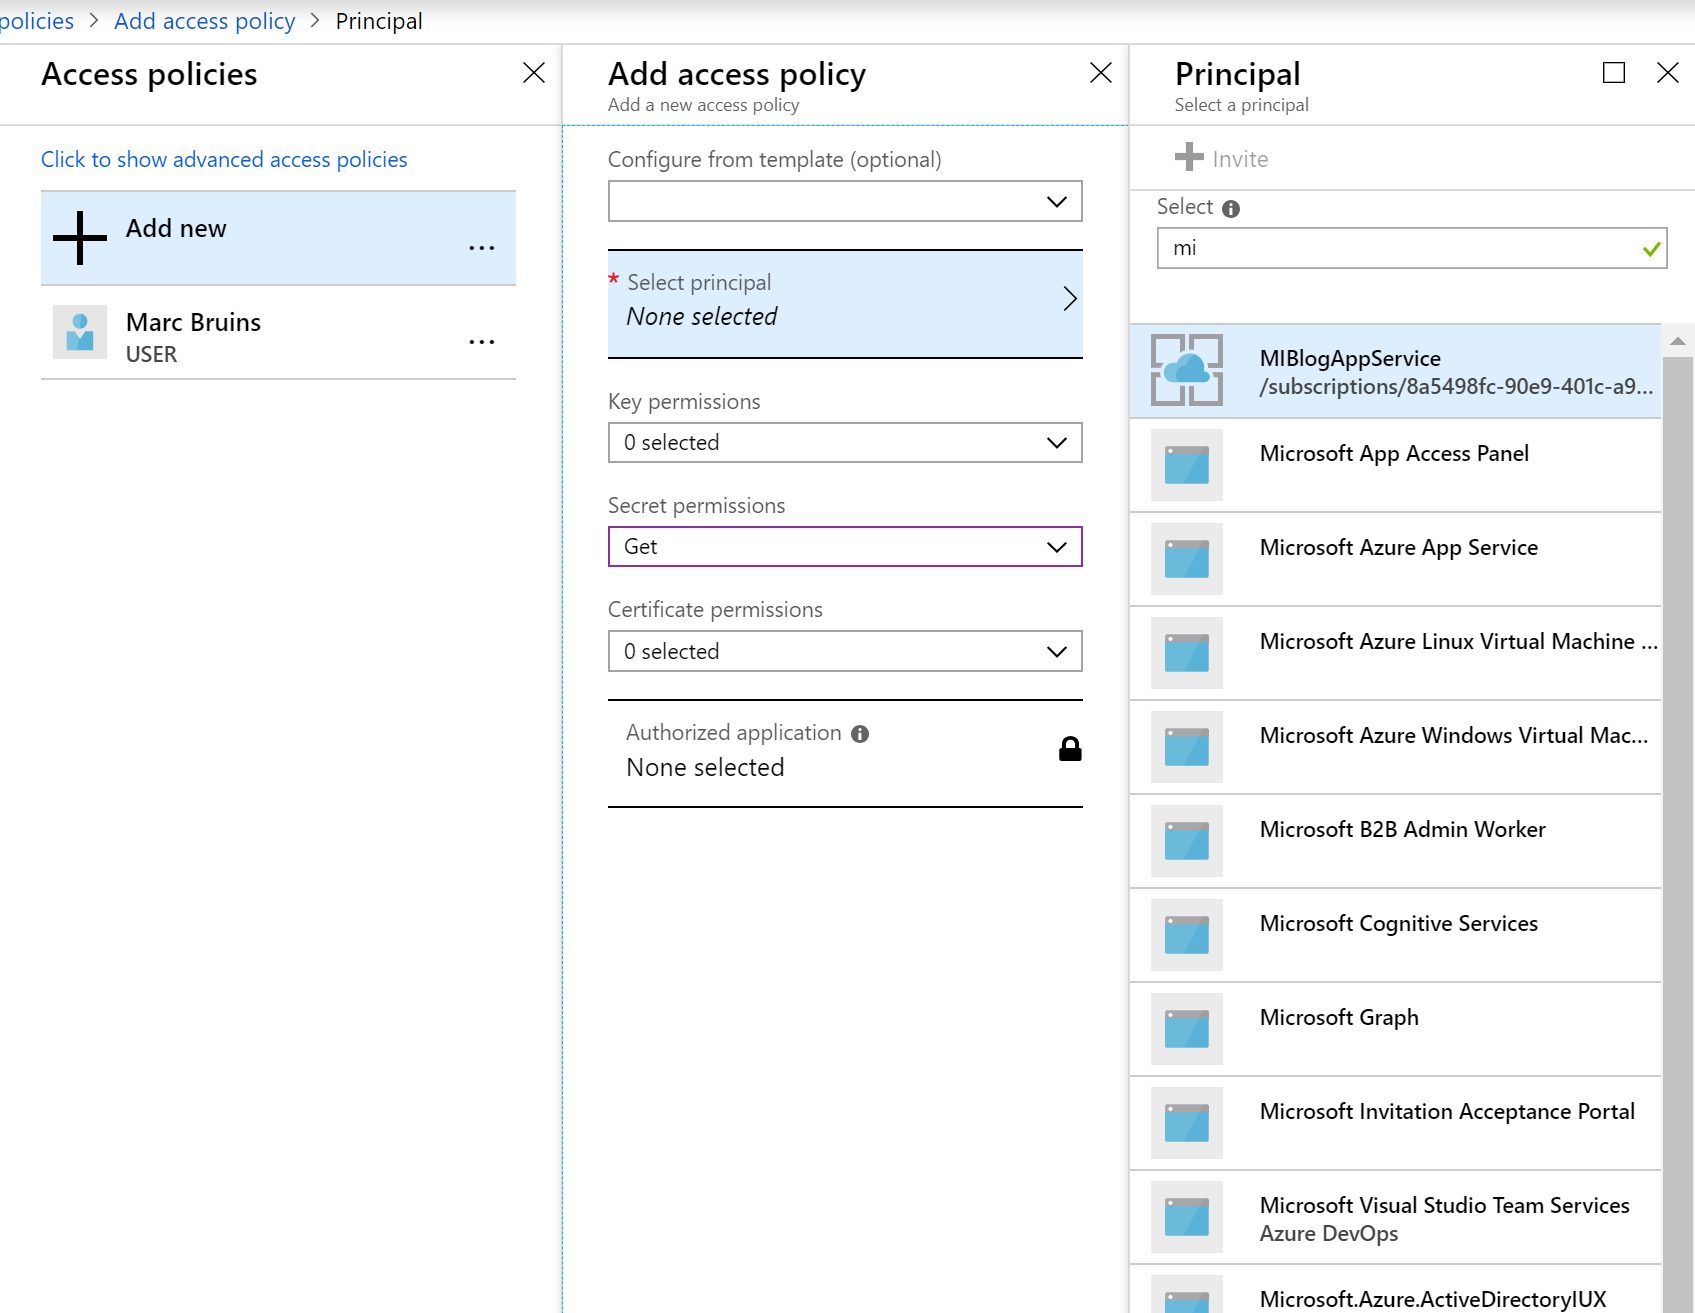Click the info icon beside Select label
Screen dimensions: 1695x1313
(x=1231, y=208)
